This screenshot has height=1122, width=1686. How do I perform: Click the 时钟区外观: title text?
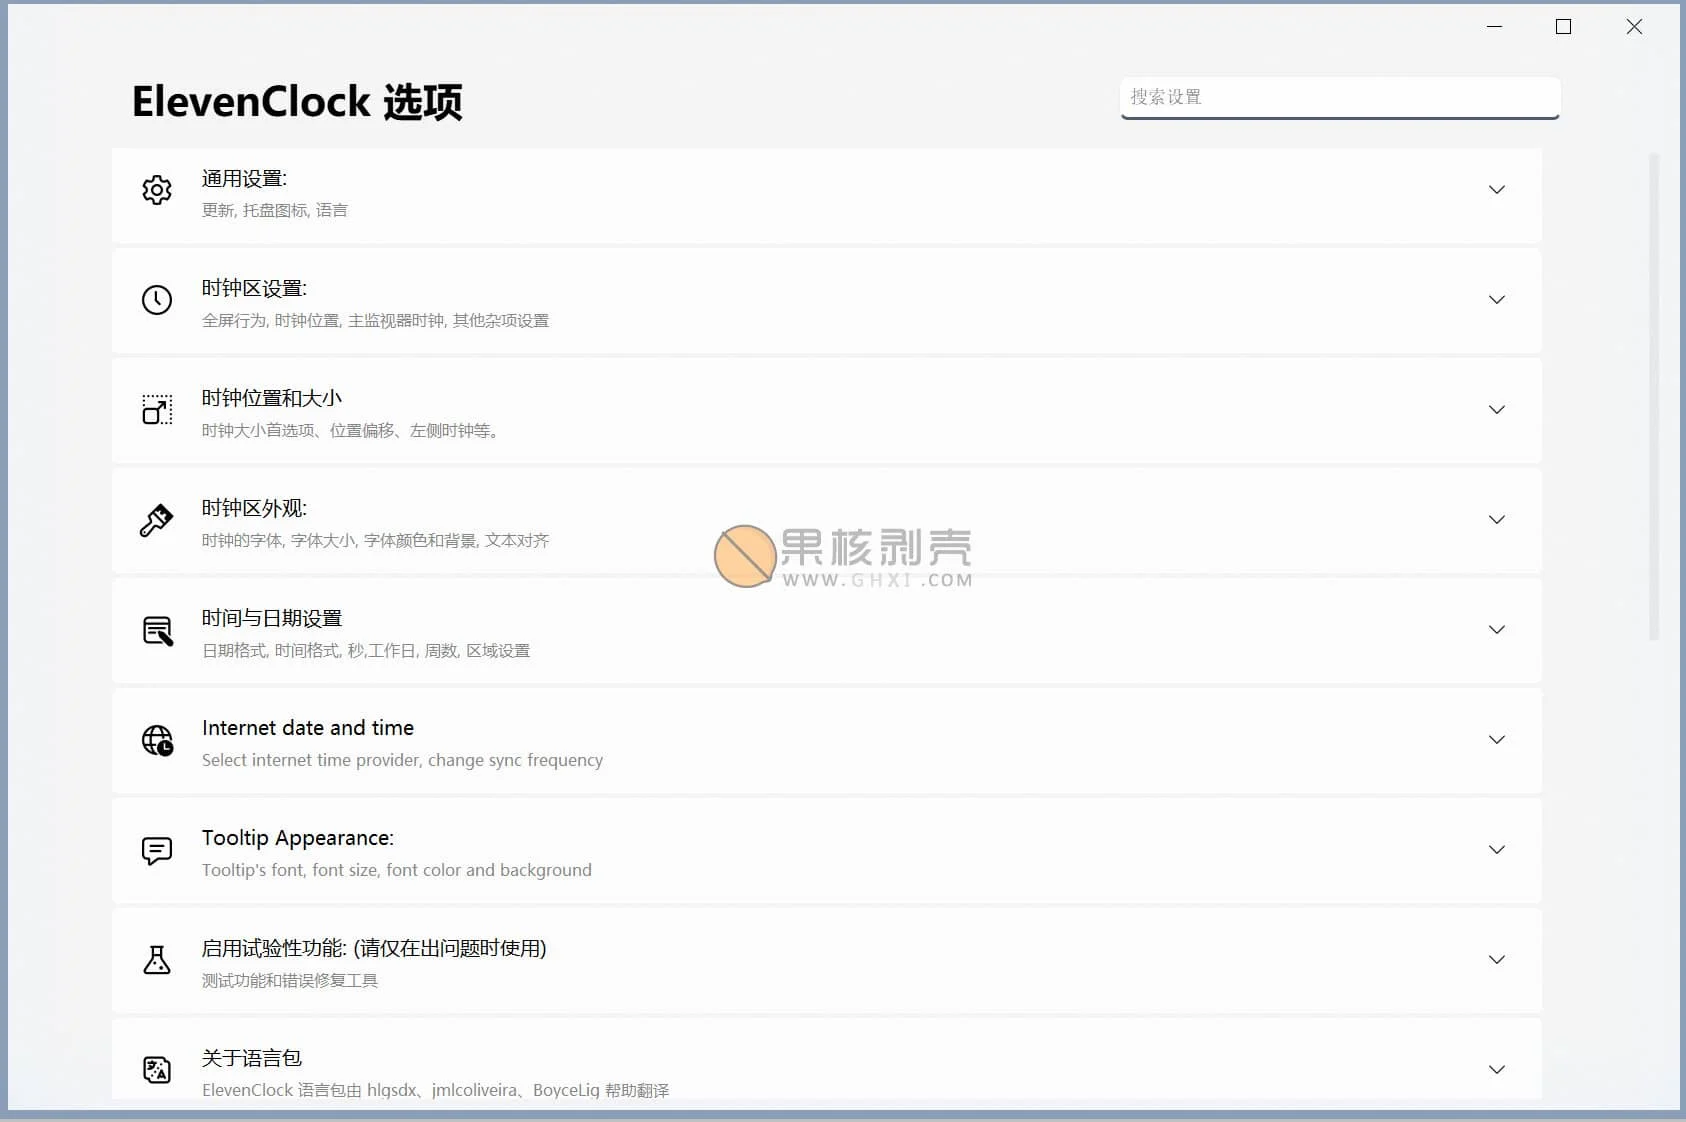point(254,509)
